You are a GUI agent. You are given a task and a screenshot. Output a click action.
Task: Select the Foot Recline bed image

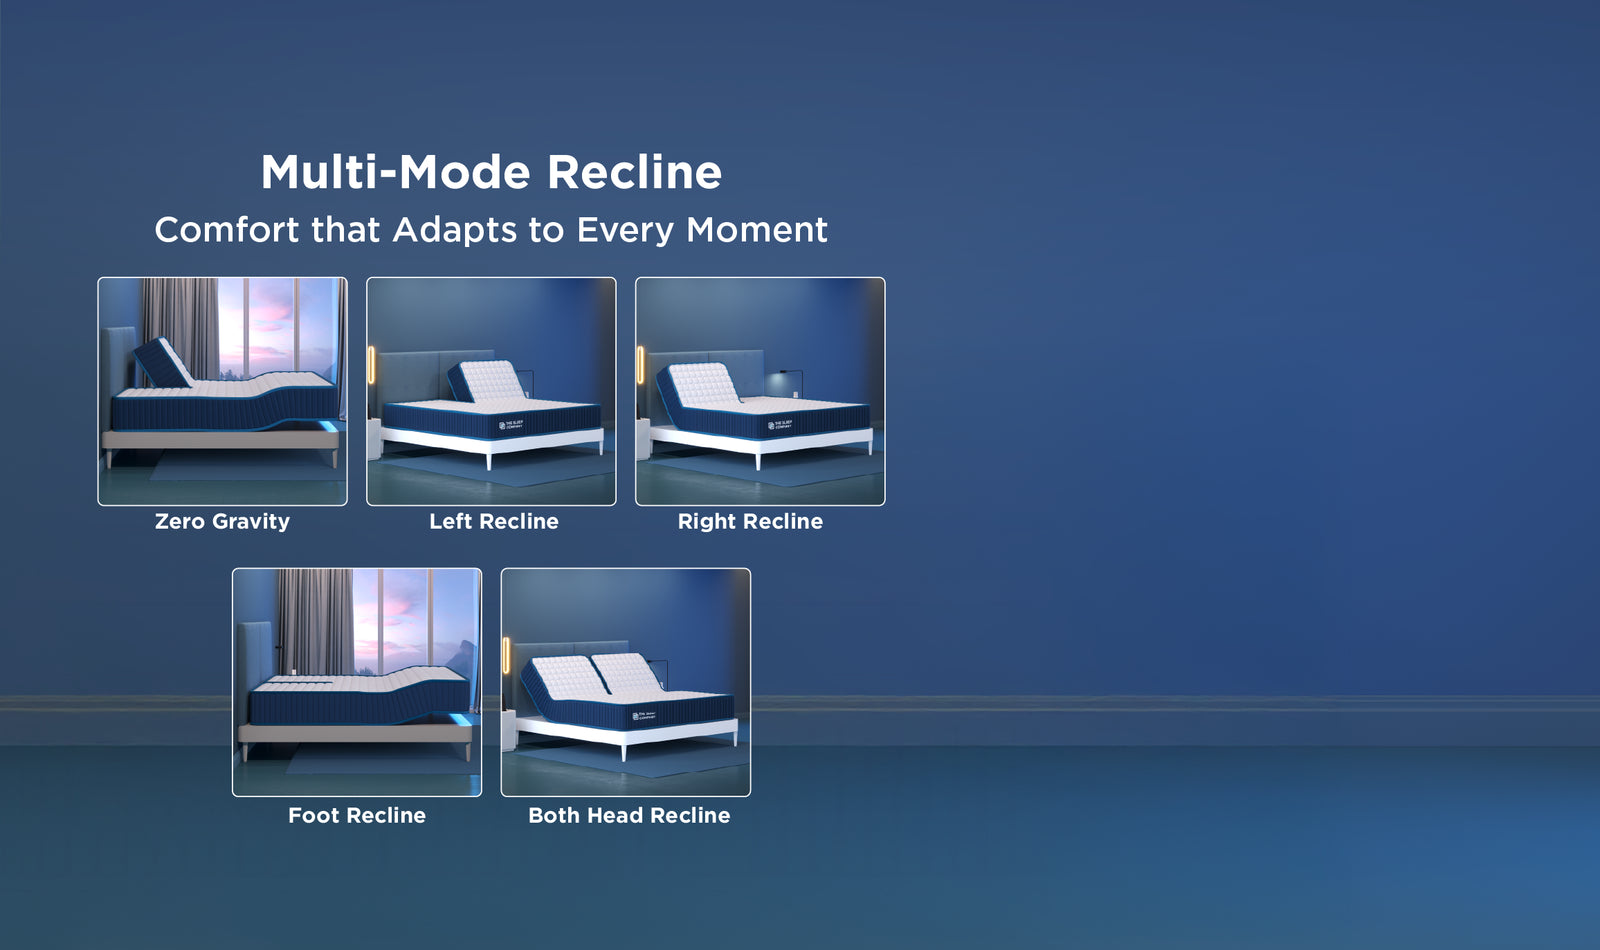click(357, 682)
